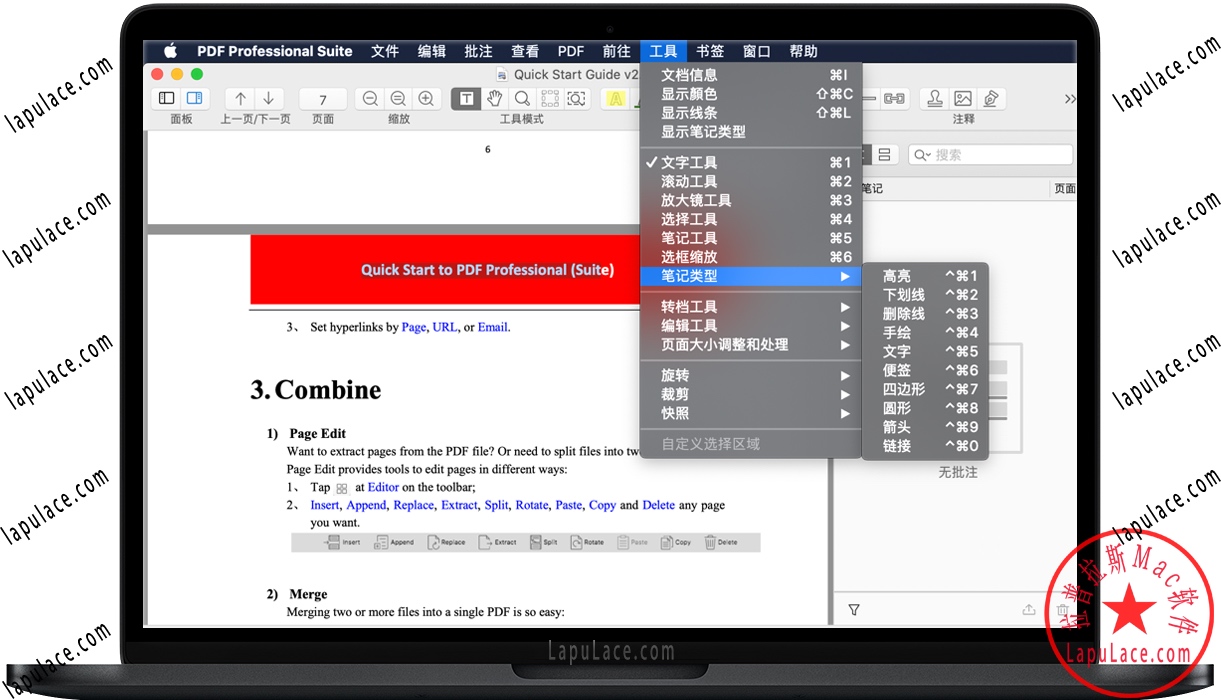Click the Editor link in the document
The image size is (1221, 700).
(x=383, y=487)
